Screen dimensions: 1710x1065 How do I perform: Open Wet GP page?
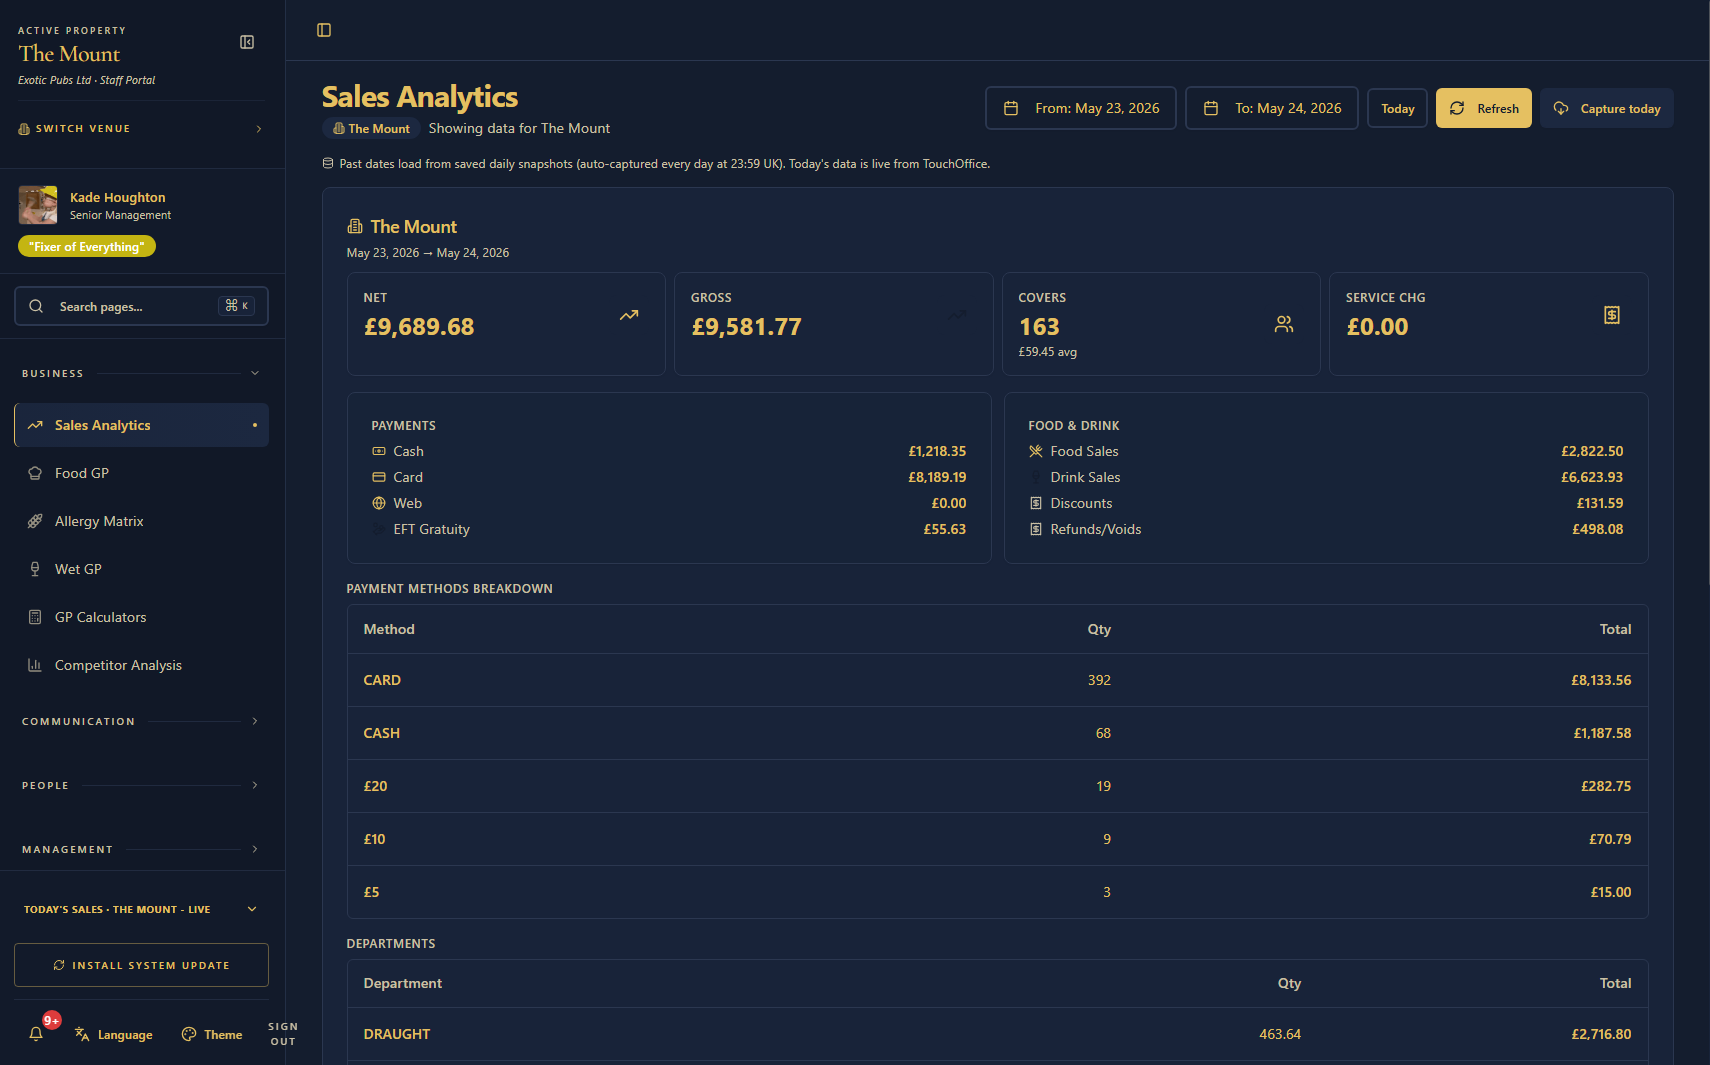[x=141, y=569]
